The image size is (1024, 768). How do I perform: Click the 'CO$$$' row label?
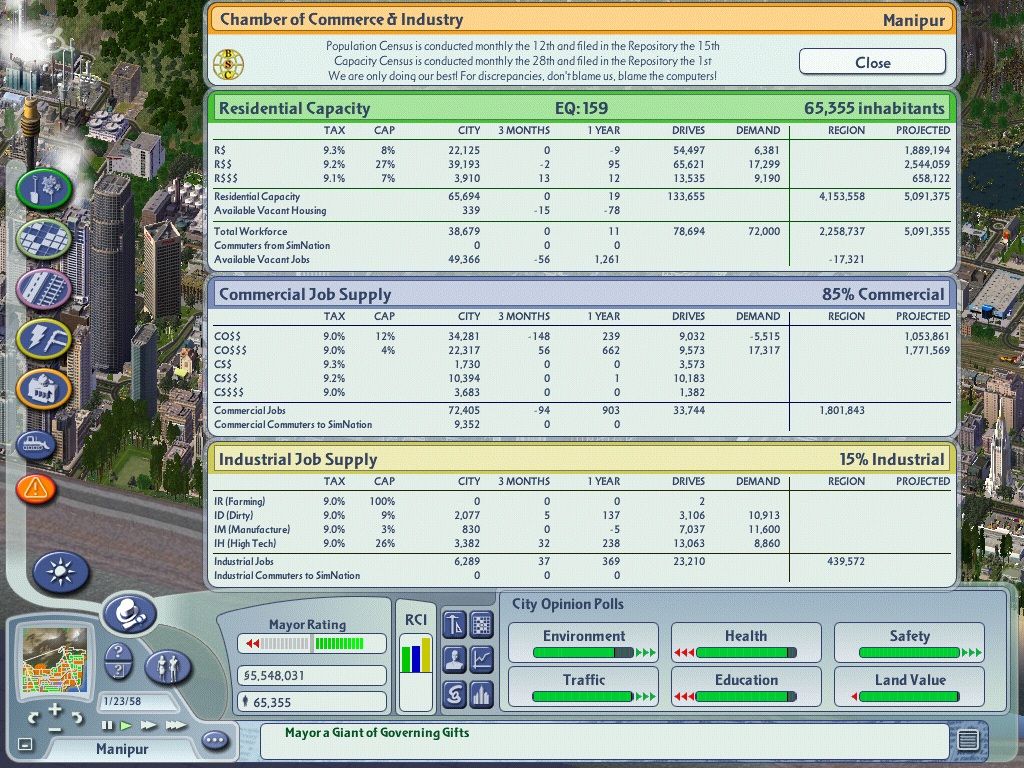point(230,350)
